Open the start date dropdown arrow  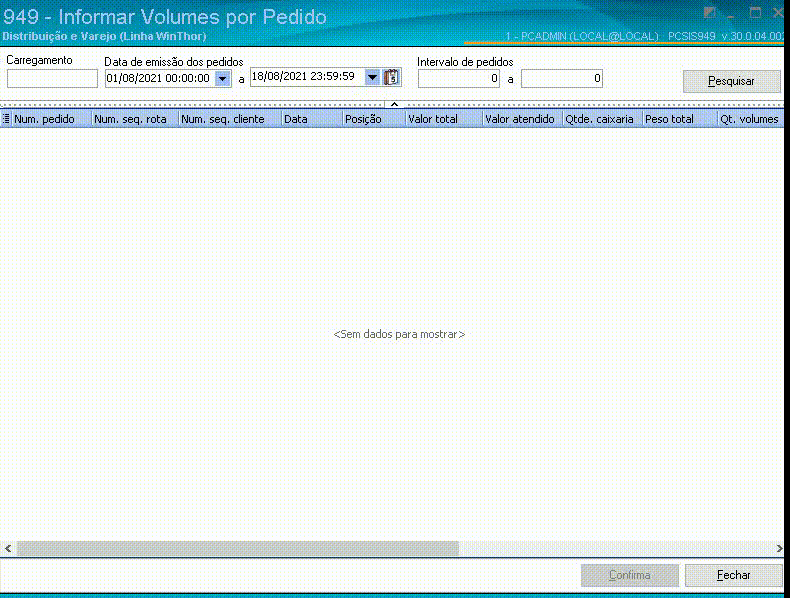223,79
